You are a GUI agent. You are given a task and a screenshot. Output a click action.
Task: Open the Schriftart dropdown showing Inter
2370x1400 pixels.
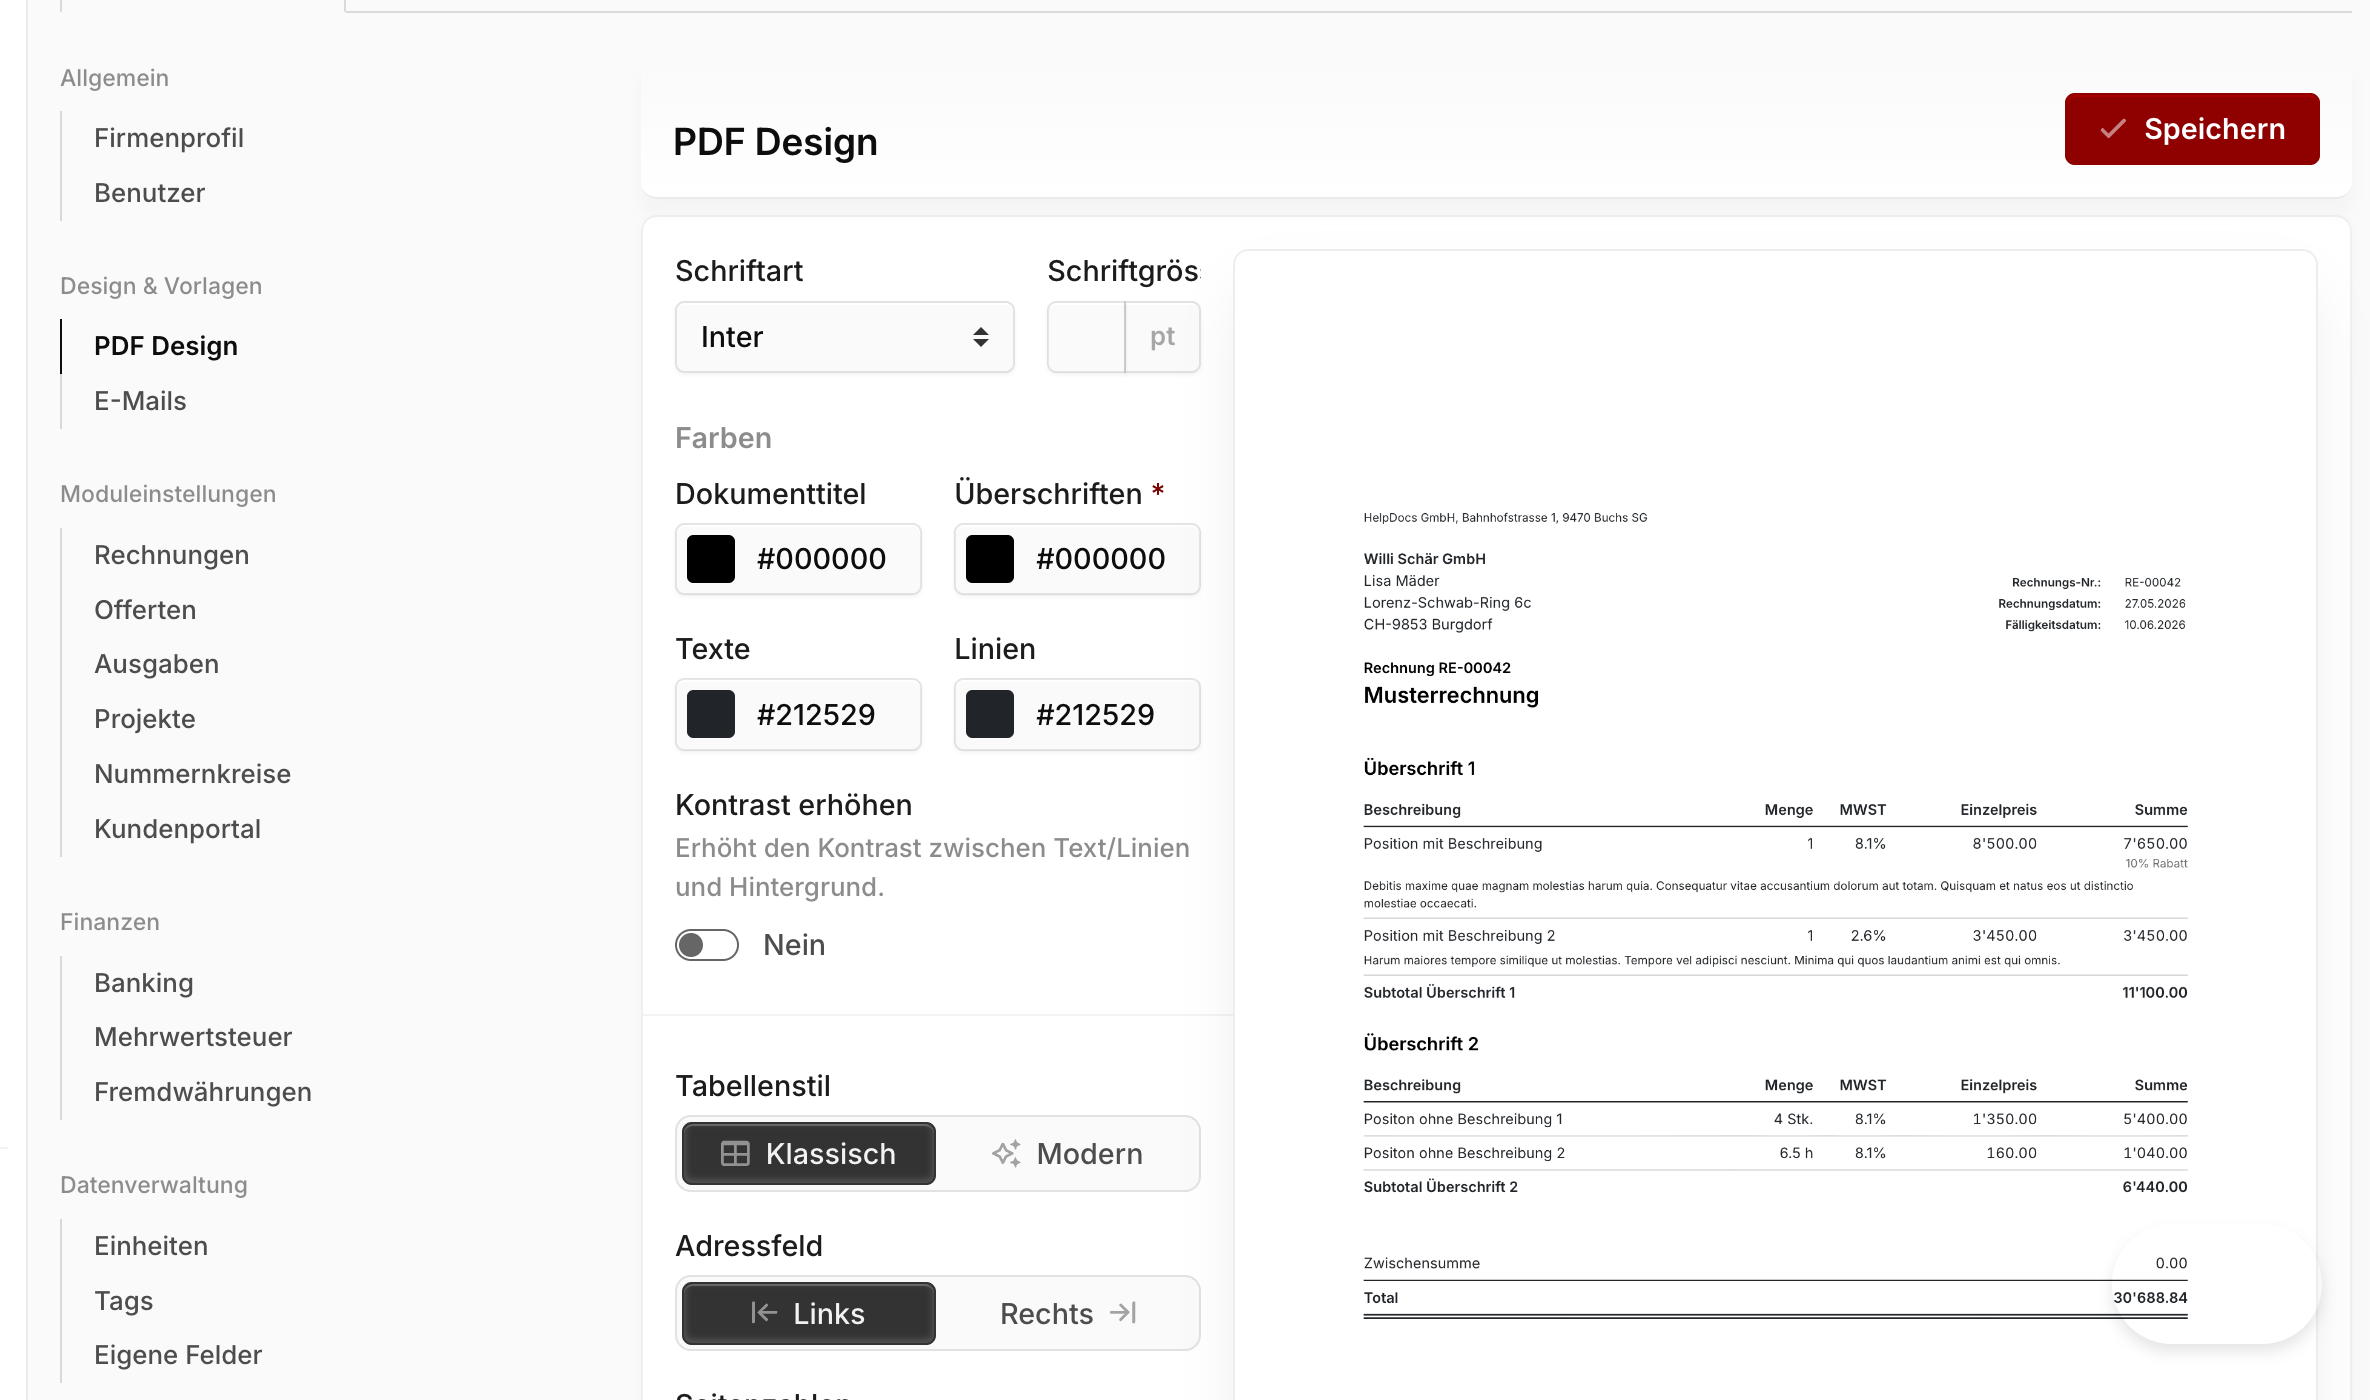coord(845,337)
